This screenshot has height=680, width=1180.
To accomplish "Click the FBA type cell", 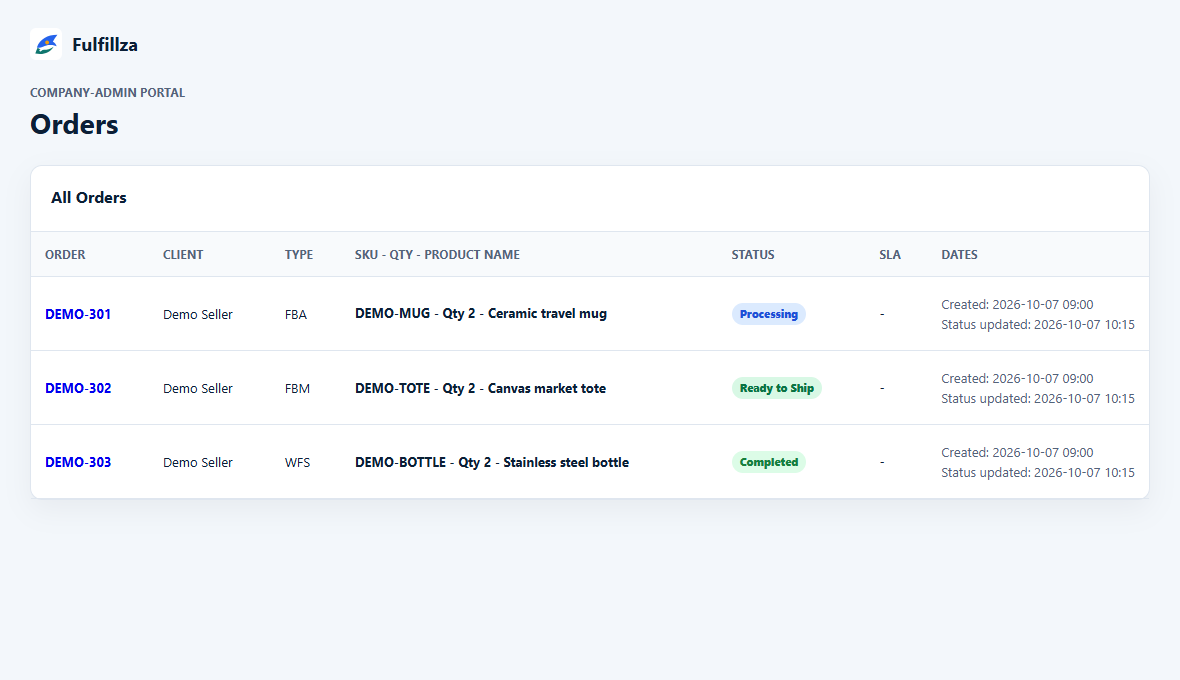I will click(x=296, y=314).
